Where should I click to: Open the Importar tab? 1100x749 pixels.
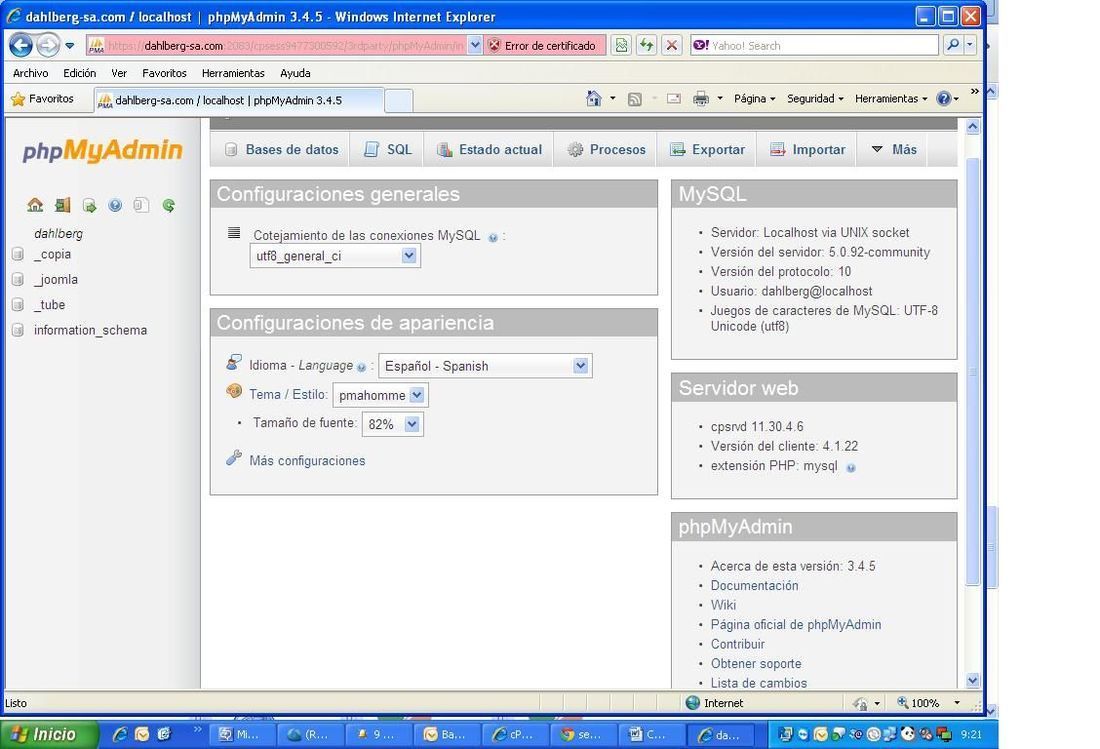point(807,149)
